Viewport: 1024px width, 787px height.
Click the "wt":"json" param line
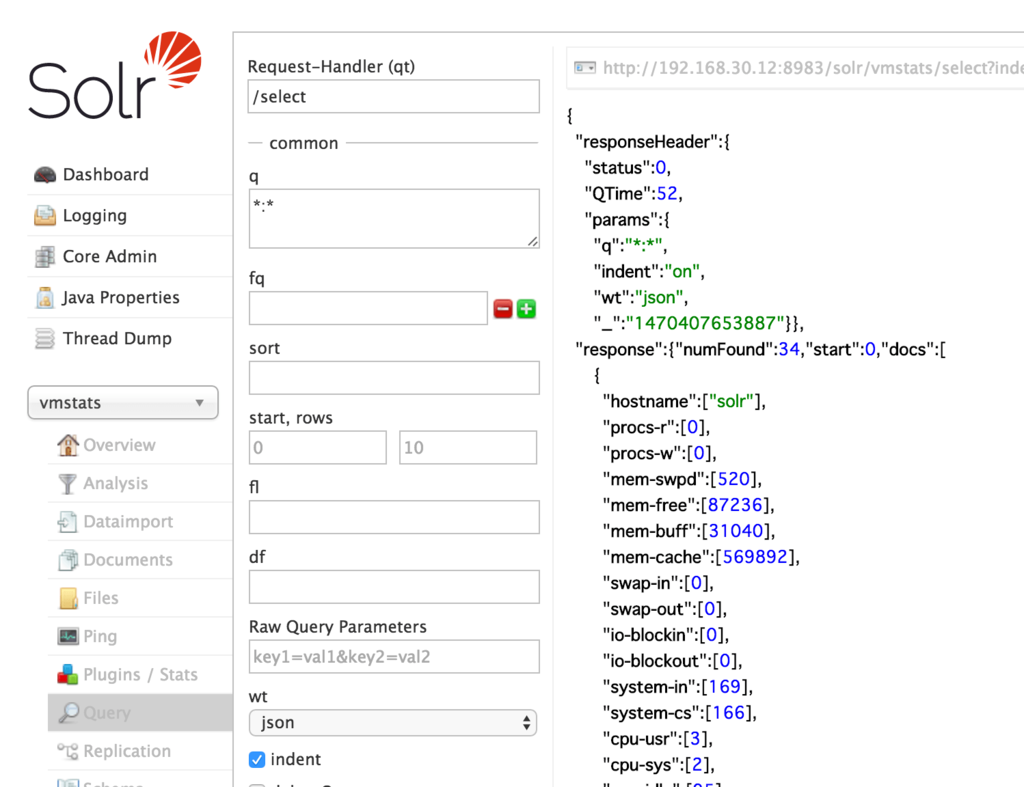point(640,298)
